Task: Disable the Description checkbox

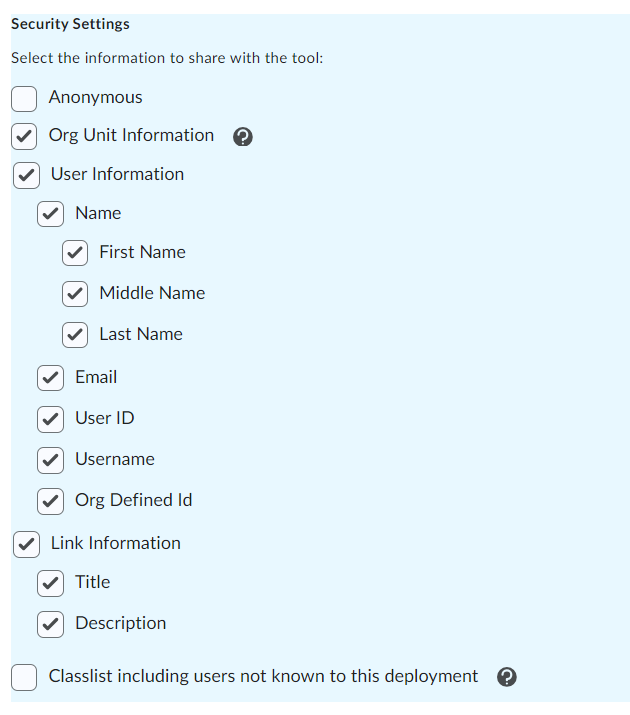Action: 51,624
